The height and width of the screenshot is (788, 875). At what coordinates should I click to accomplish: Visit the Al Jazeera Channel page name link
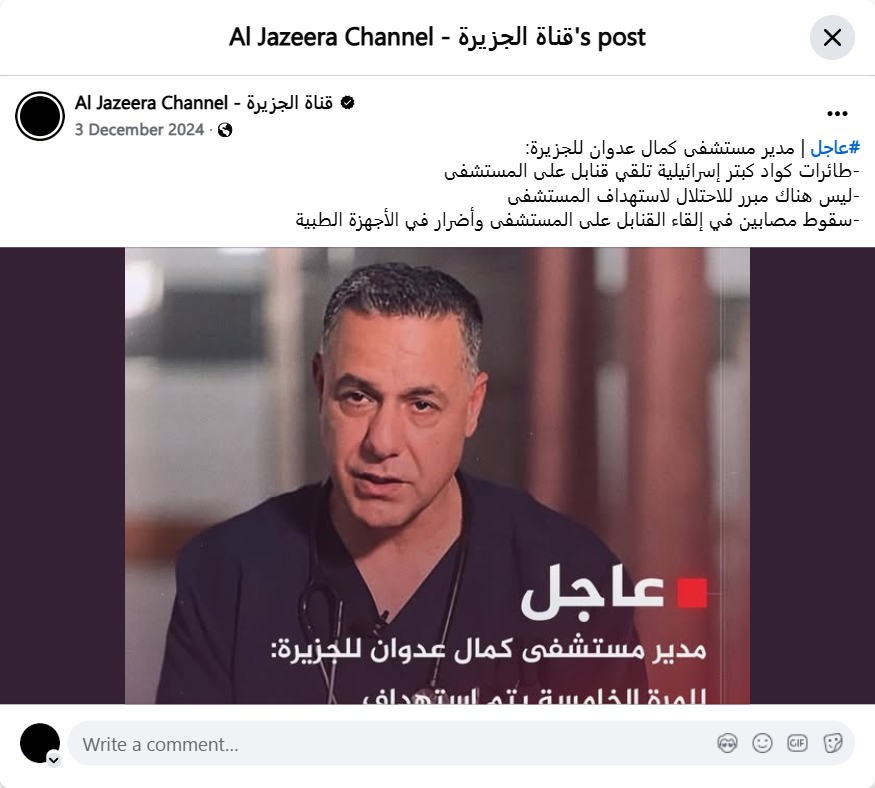point(204,103)
